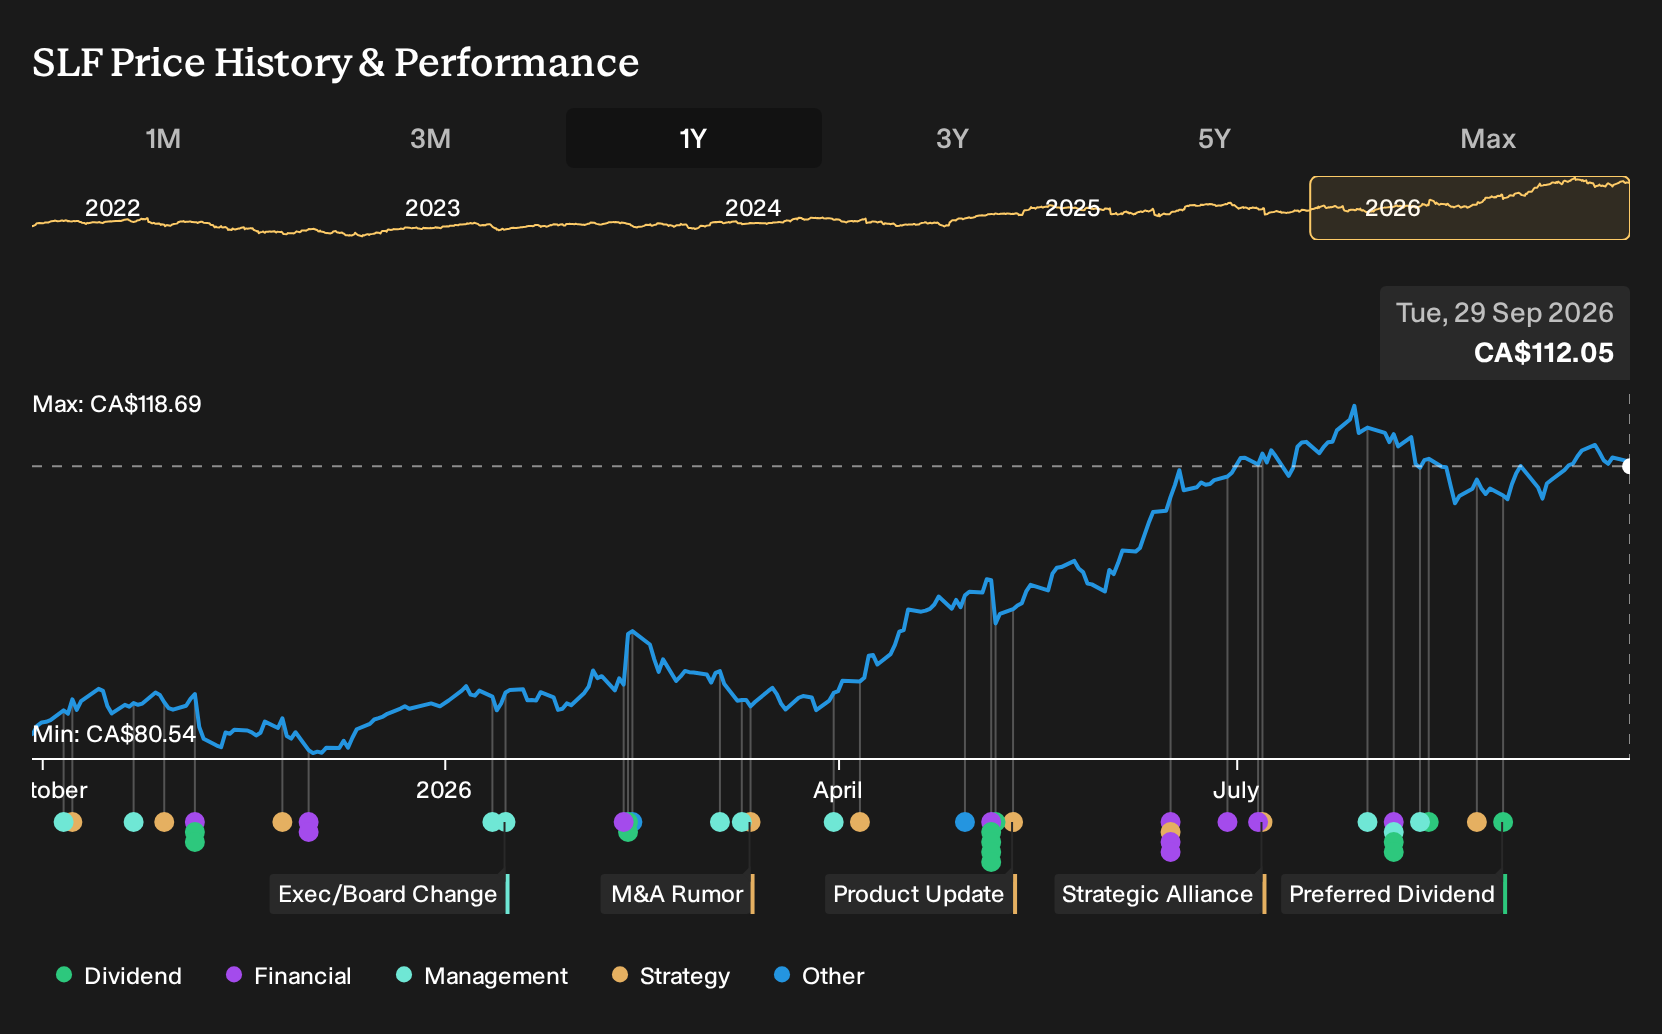
Task: Click the 'SLF Price History & Performance' heading
Action: tap(336, 62)
